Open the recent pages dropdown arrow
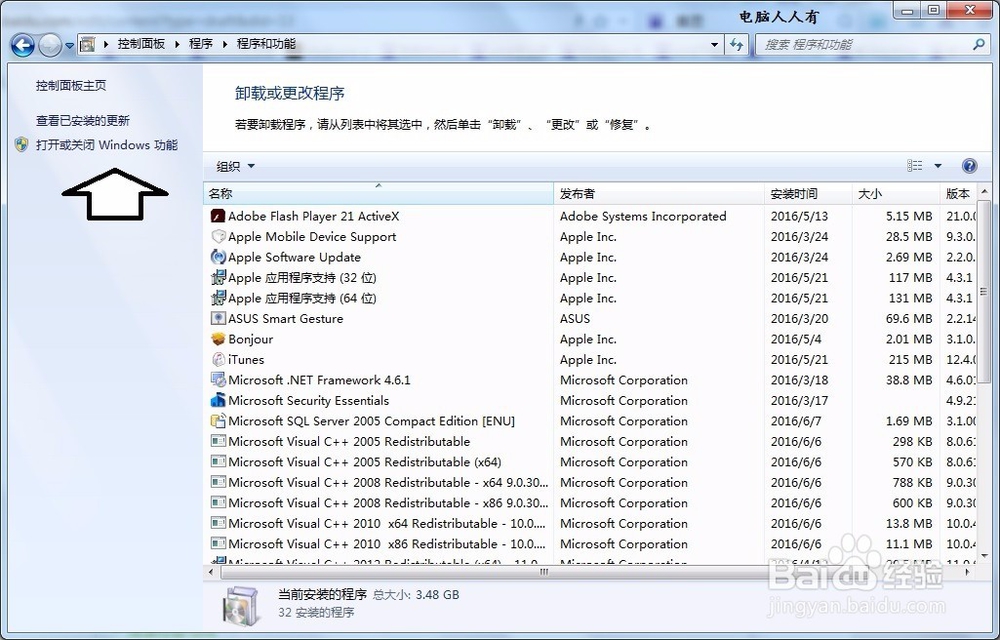This screenshot has width=1000, height=640. 70,46
